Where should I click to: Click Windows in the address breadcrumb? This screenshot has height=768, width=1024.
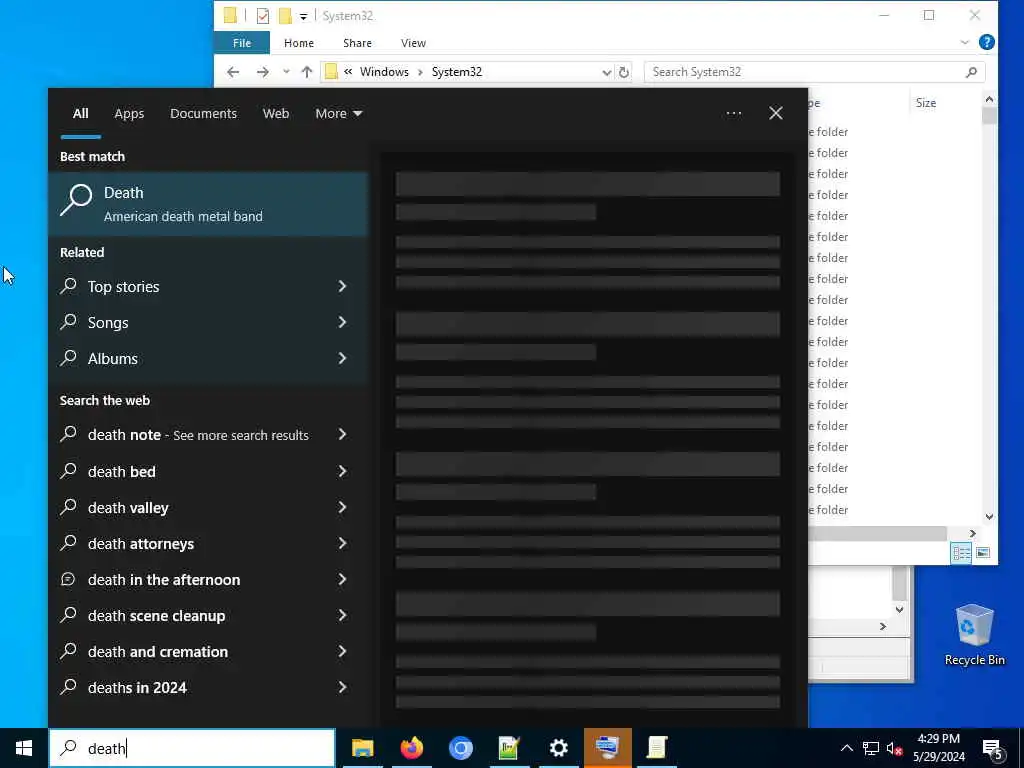coord(384,72)
